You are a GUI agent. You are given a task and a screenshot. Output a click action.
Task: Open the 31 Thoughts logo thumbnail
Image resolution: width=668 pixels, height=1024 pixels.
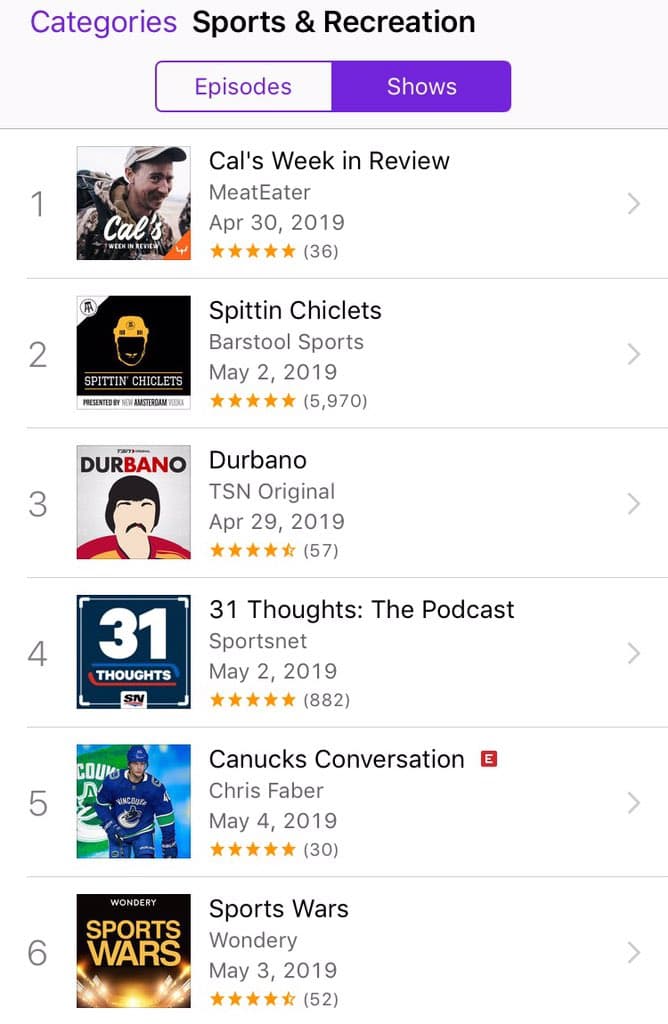point(133,652)
